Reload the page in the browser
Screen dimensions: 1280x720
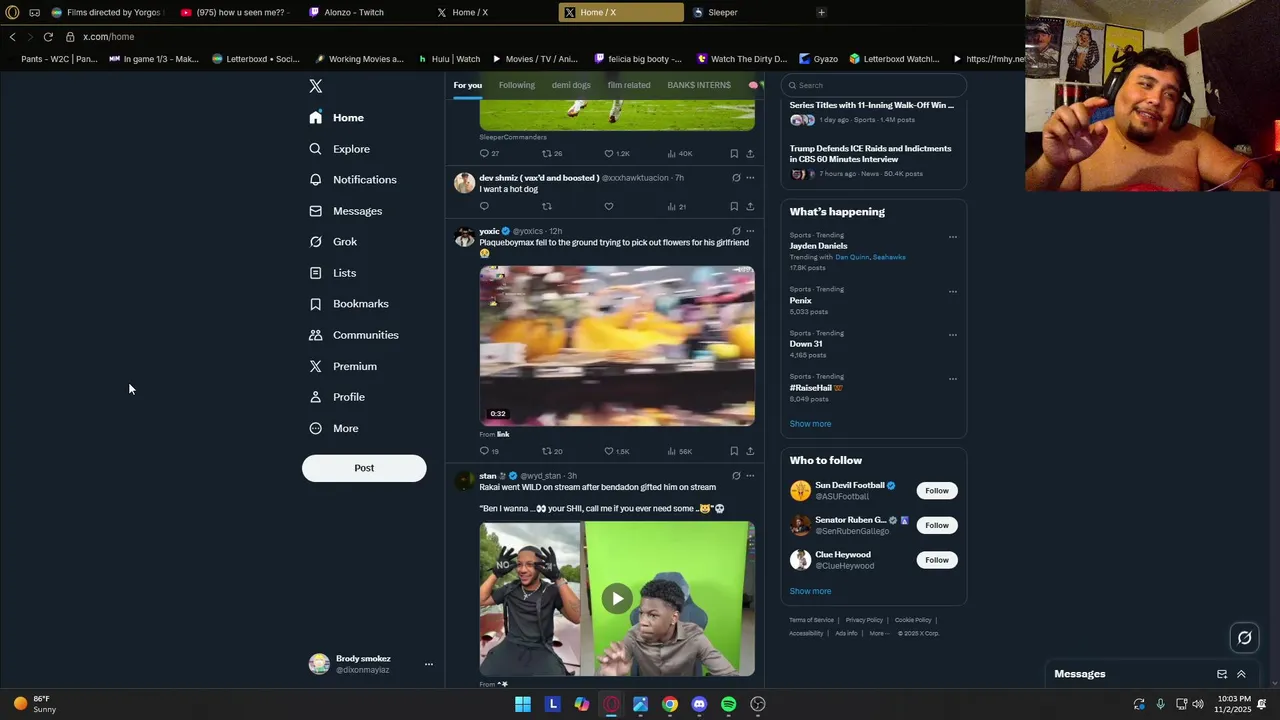pyautogui.click(x=47, y=37)
